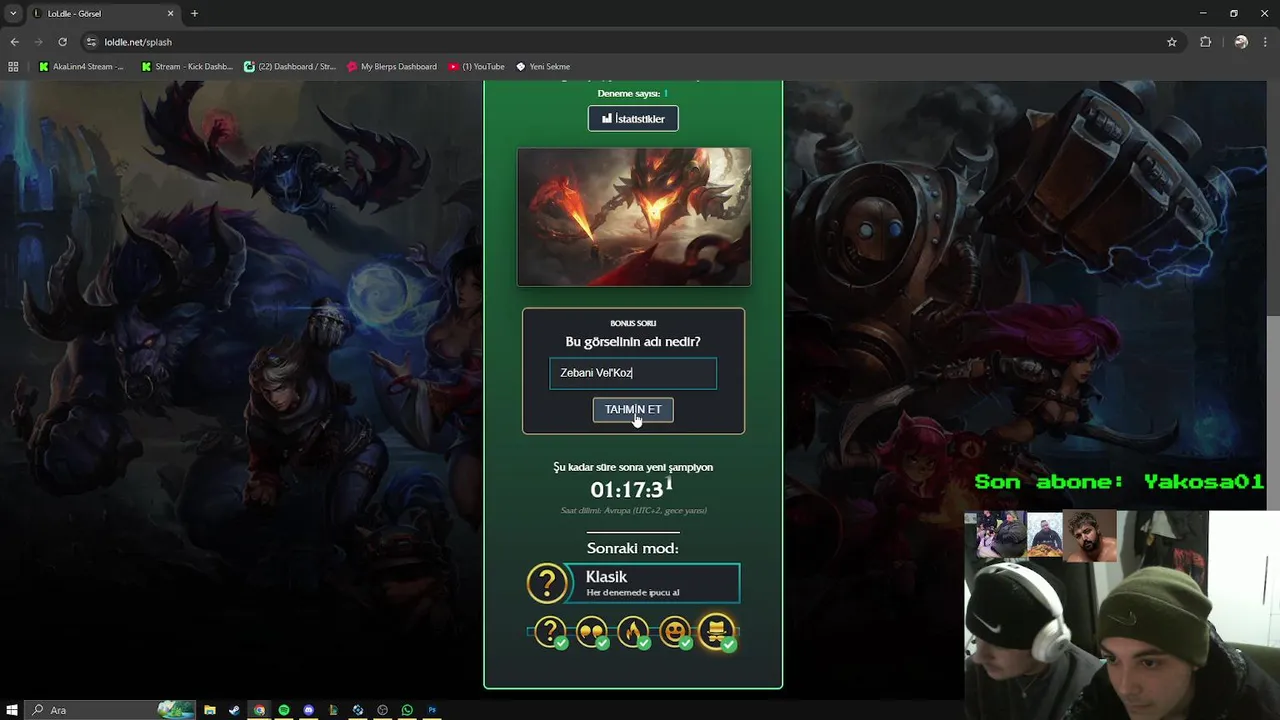Bookmark this page with the star
Image resolution: width=1280 pixels, height=720 pixels.
[x=1172, y=42]
